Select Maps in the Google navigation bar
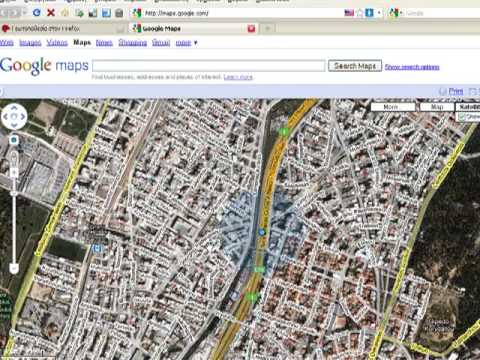 82,42
